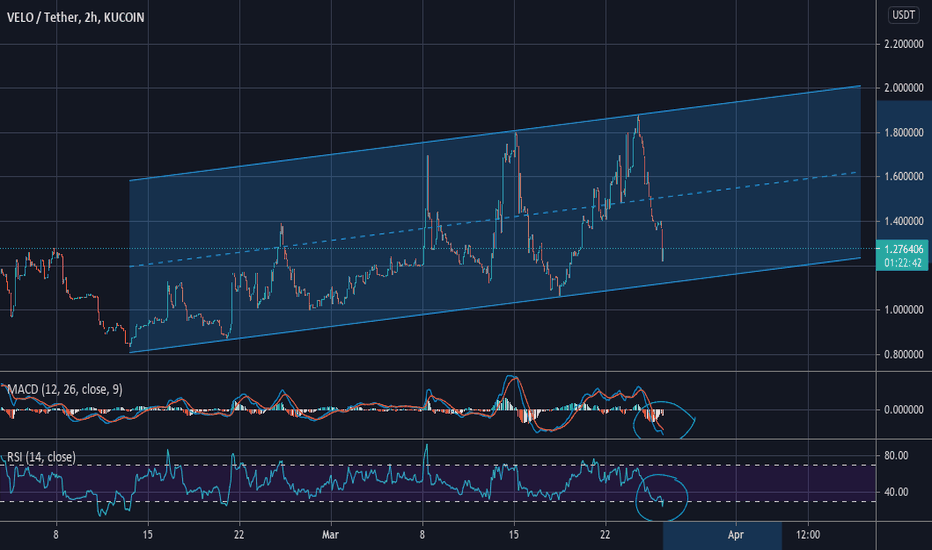The image size is (932, 550).
Task: Click the 22 date label after Mar 15
Action: pyautogui.click(x=605, y=535)
